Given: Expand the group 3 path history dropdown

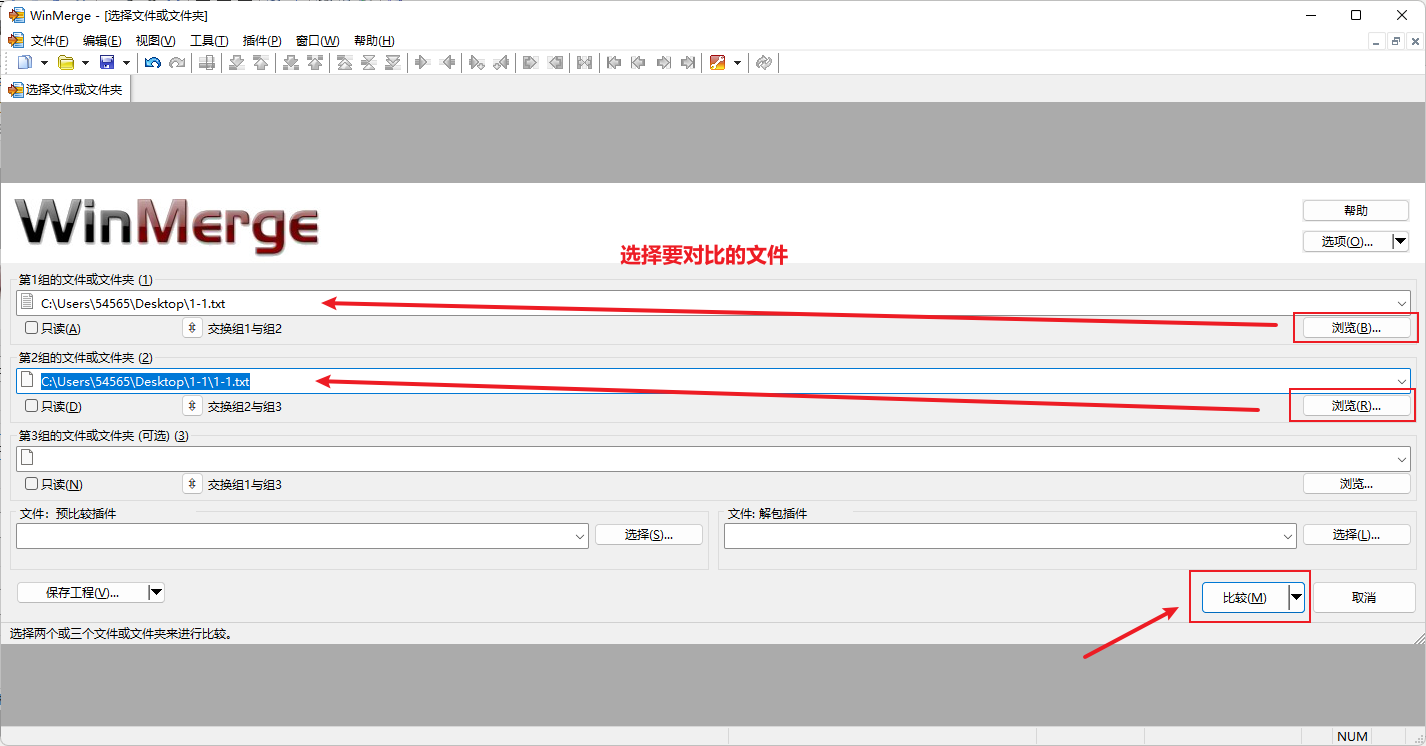Looking at the screenshot, I should (1402, 458).
